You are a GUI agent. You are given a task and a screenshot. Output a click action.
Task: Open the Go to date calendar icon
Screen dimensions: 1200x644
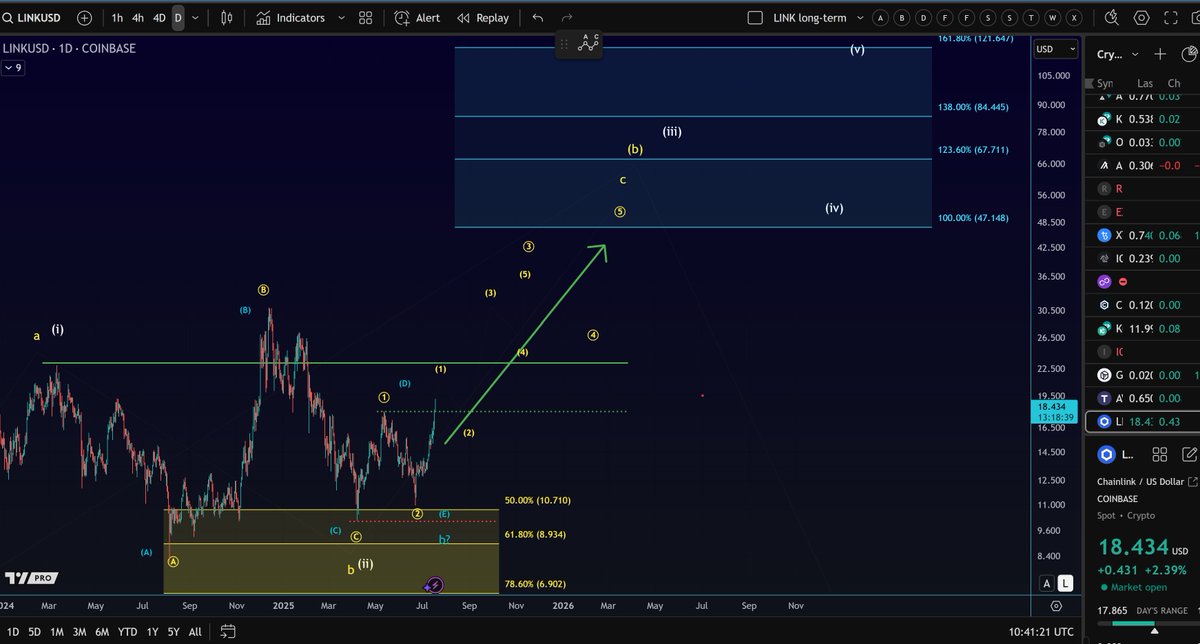tap(228, 632)
